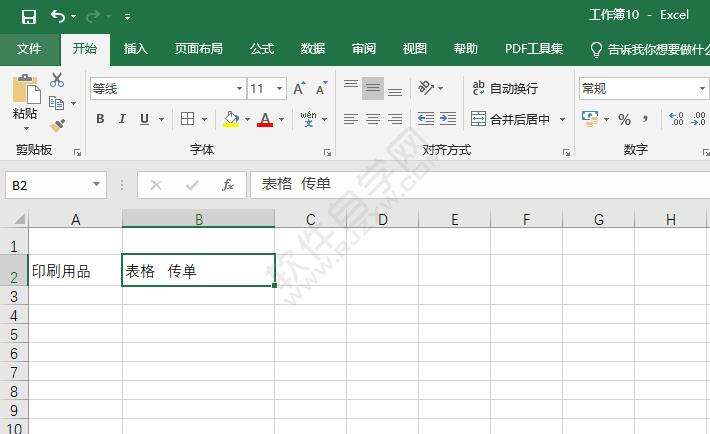Image resolution: width=710 pixels, height=434 pixels.
Task: Open the 视图 ribbon tab
Action: 415,48
